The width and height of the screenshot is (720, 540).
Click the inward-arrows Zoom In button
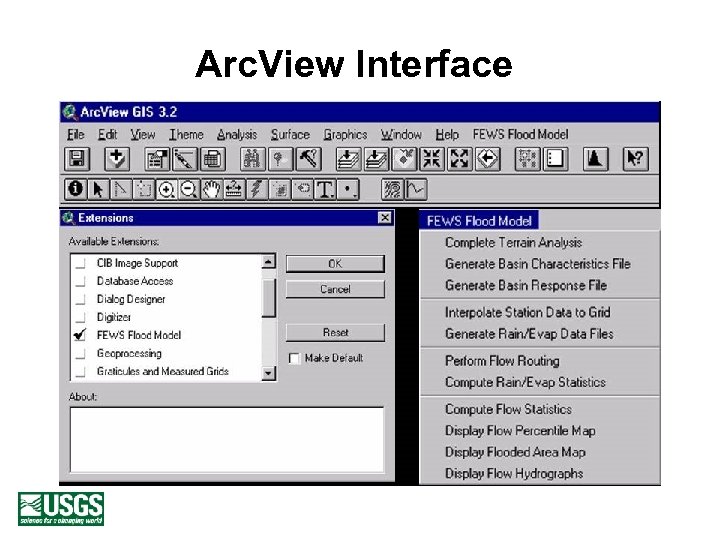point(432,159)
